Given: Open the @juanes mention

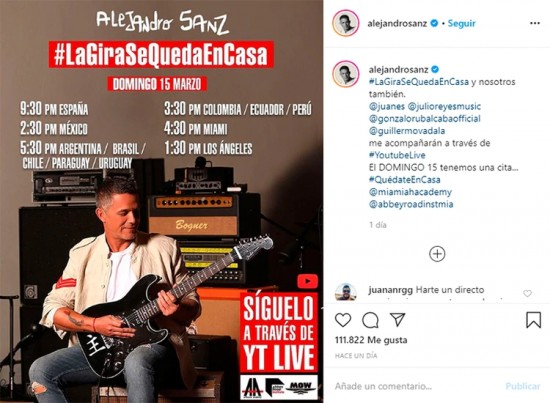Looking at the screenshot, I should [387, 106].
